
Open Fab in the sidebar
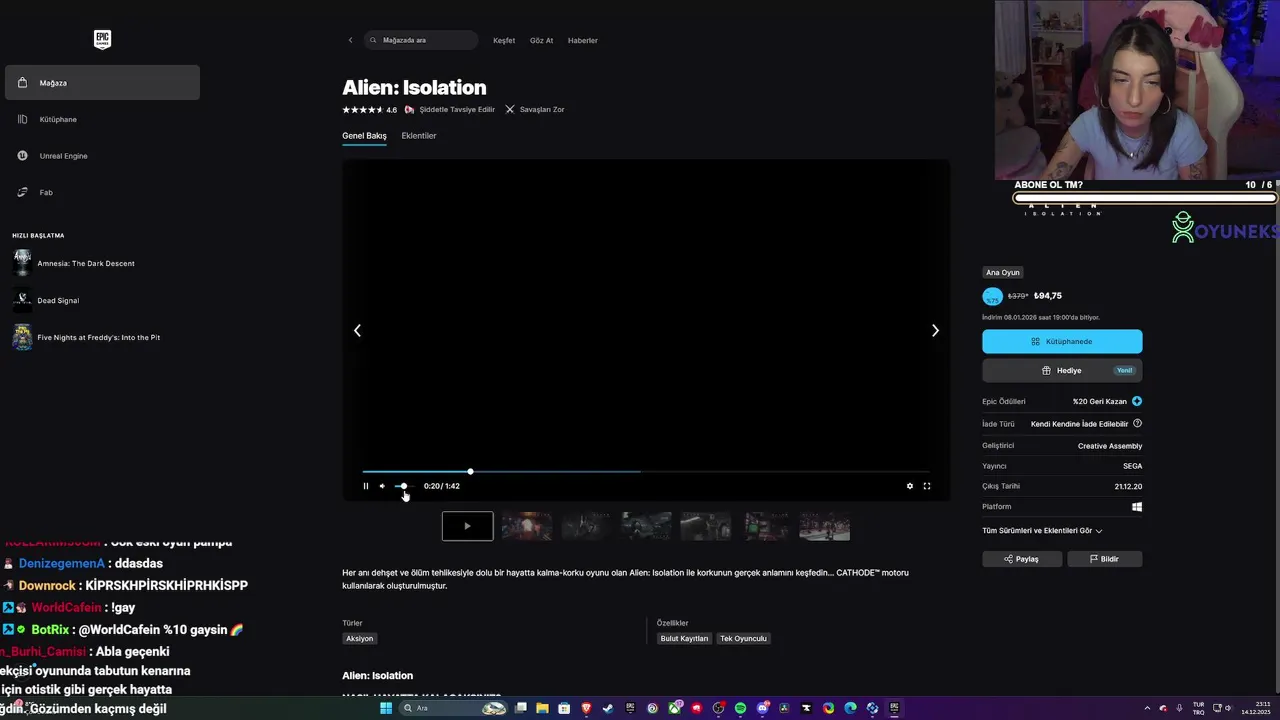click(x=102, y=192)
